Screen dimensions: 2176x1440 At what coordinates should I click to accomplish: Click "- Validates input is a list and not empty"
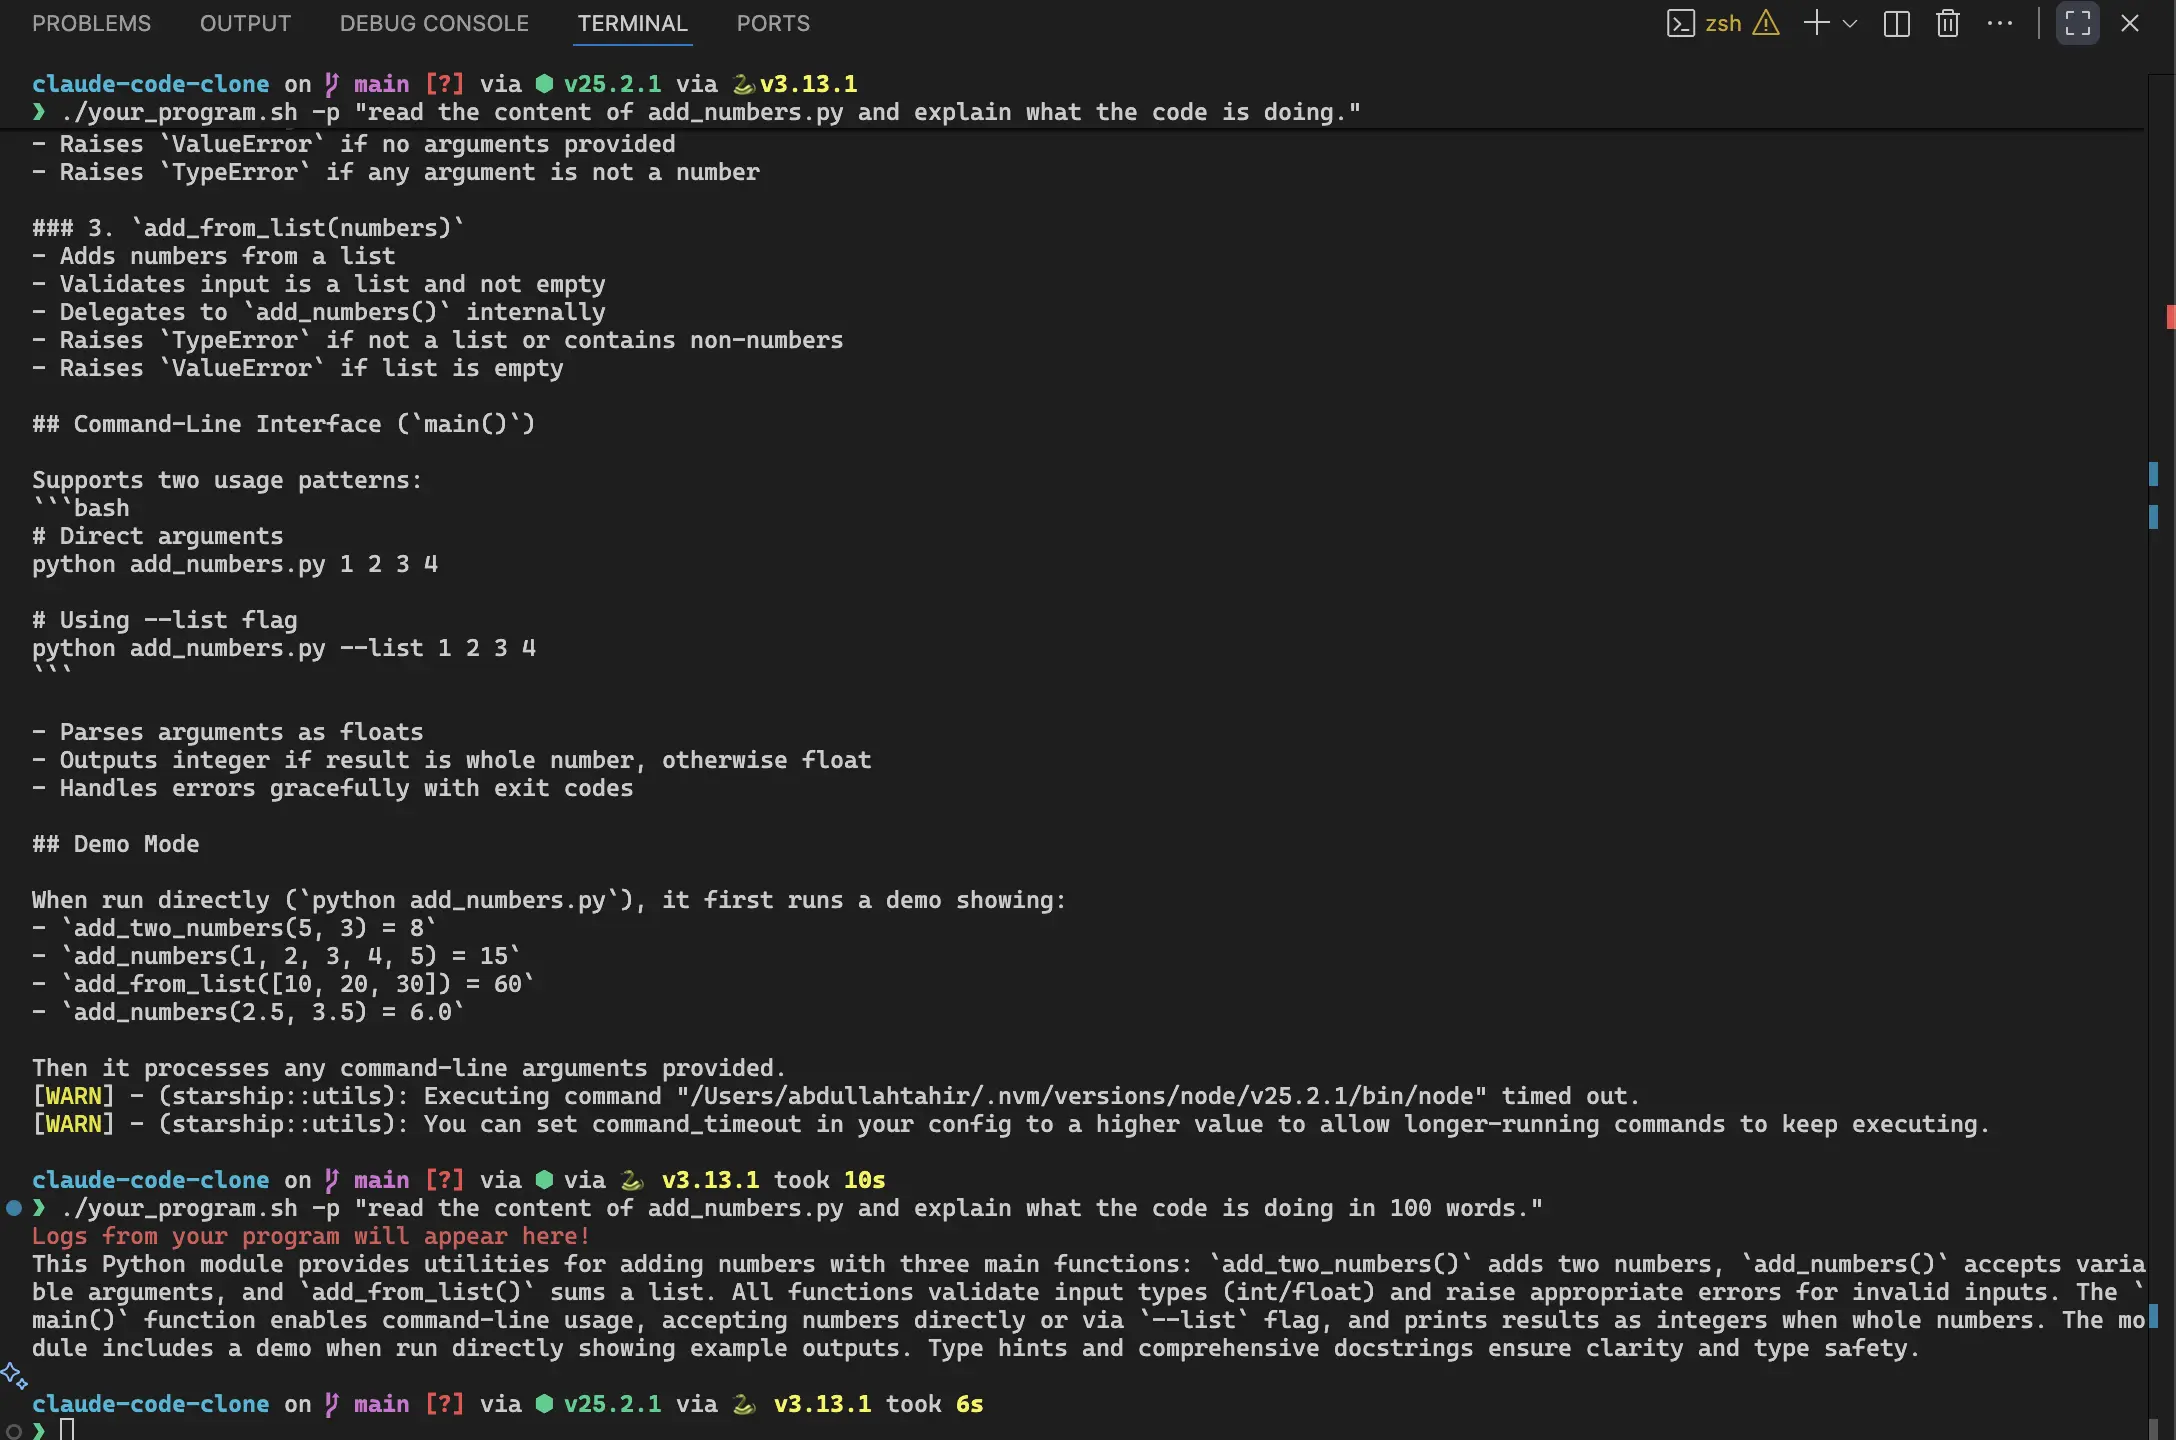[x=319, y=284]
